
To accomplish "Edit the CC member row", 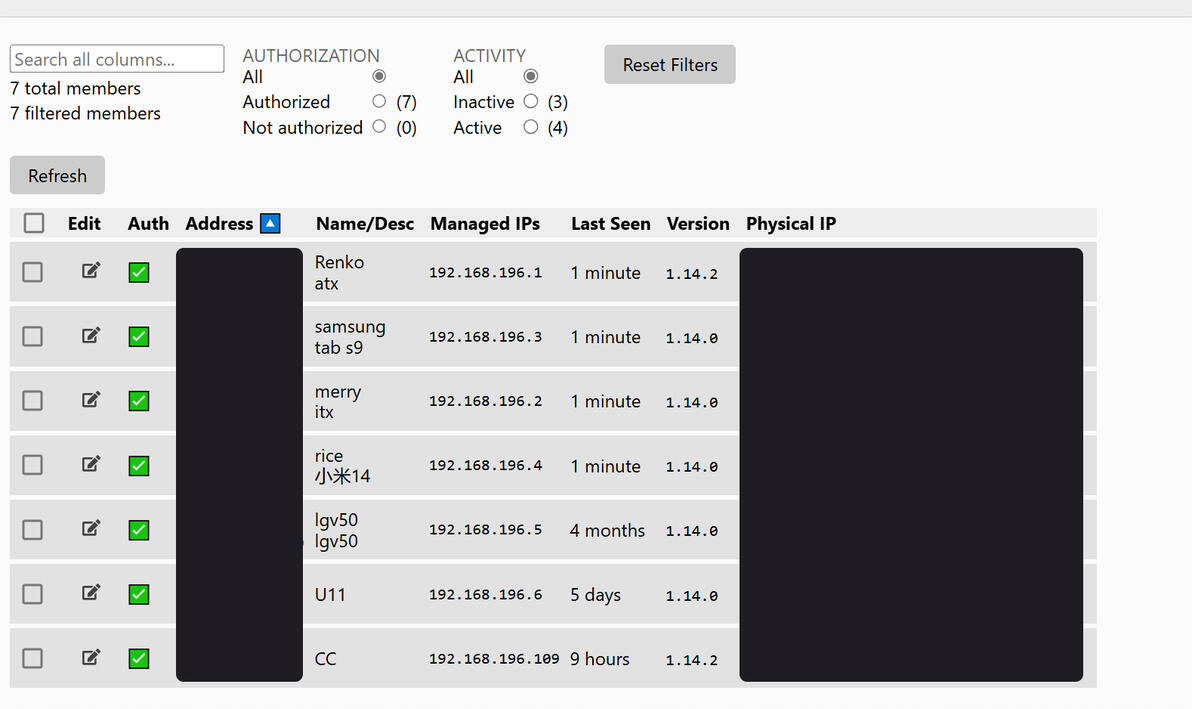I will coord(91,658).
